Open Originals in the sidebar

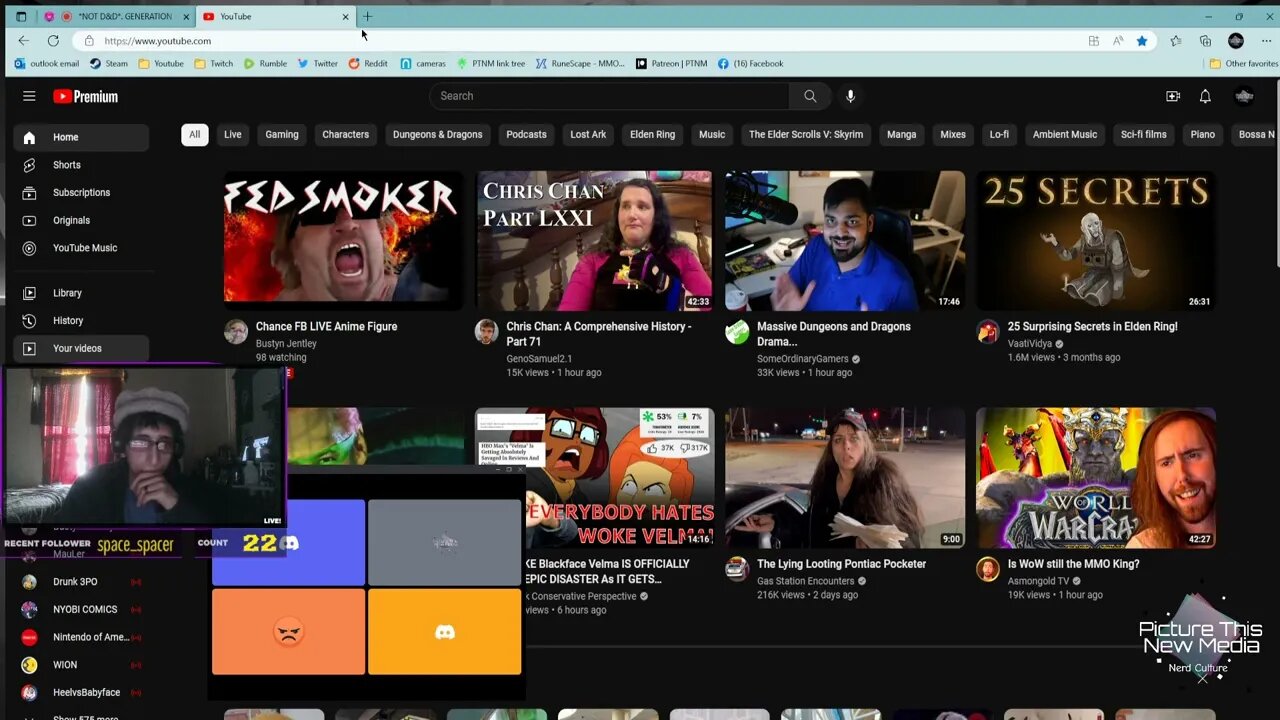(x=81, y=220)
